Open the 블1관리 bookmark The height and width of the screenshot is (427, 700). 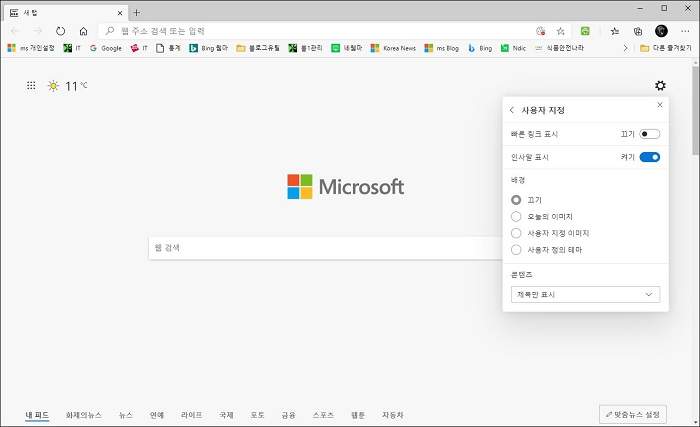pyautogui.click(x=305, y=48)
